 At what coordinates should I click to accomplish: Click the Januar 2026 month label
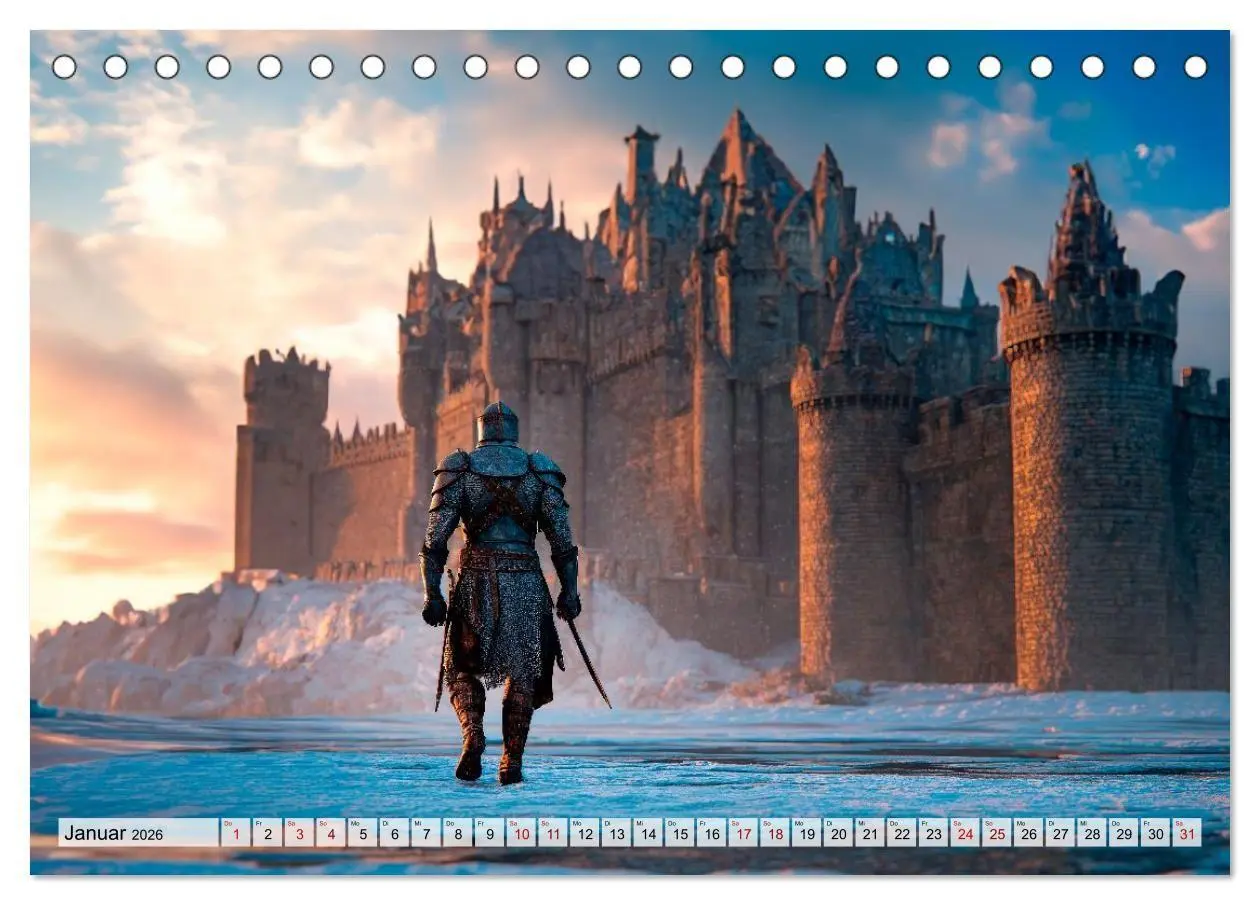coord(113,833)
